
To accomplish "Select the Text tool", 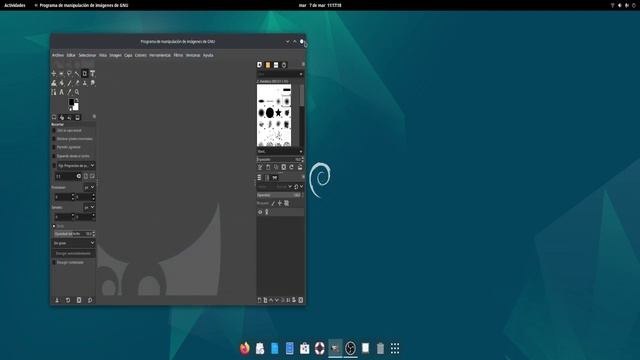I will tap(61, 92).
